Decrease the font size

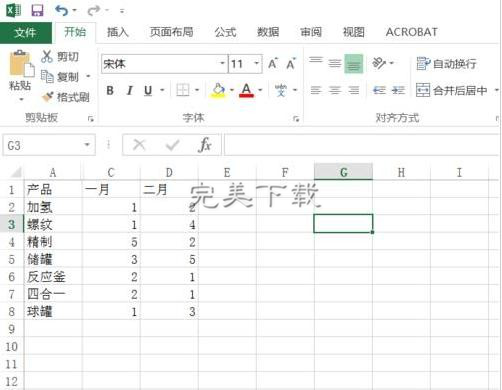coord(291,64)
